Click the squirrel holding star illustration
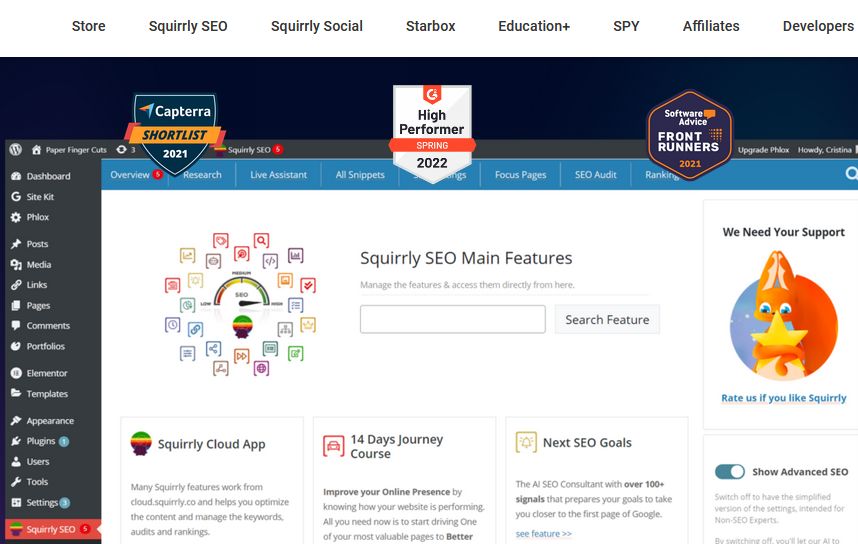858x544 pixels. [784, 316]
